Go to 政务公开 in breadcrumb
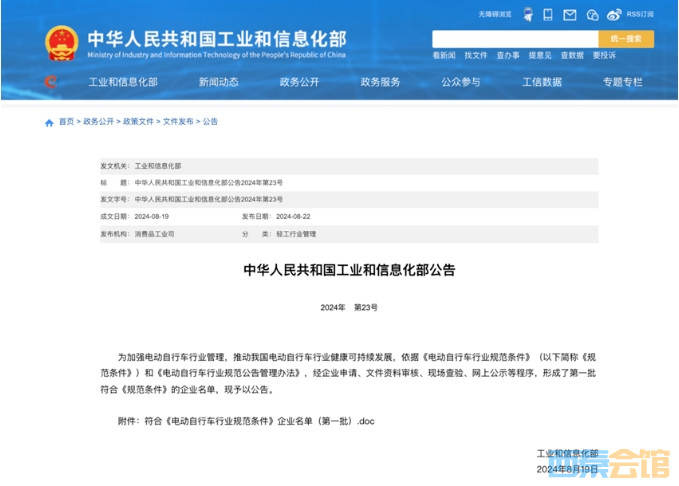Viewport: 679px width, 486px height. click(98, 122)
